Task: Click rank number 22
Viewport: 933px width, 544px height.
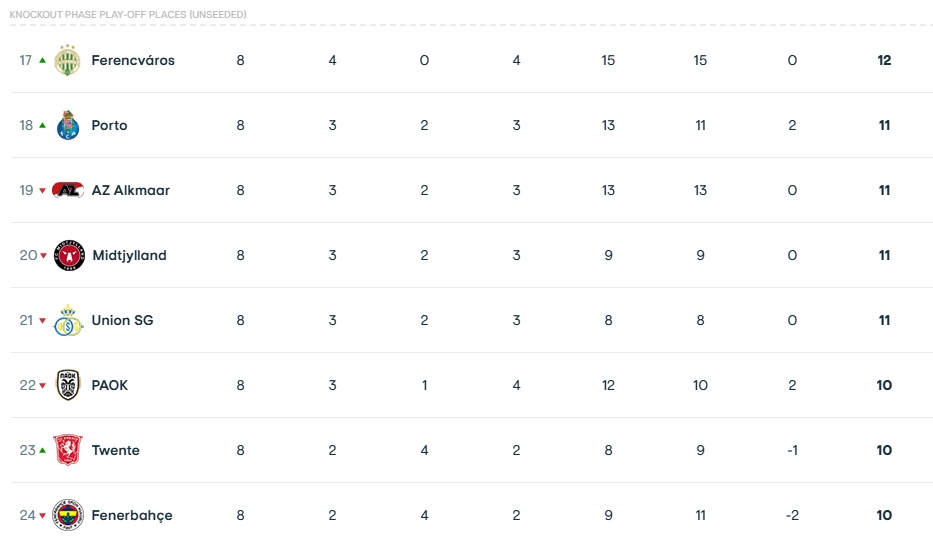Action: coord(27,385)
